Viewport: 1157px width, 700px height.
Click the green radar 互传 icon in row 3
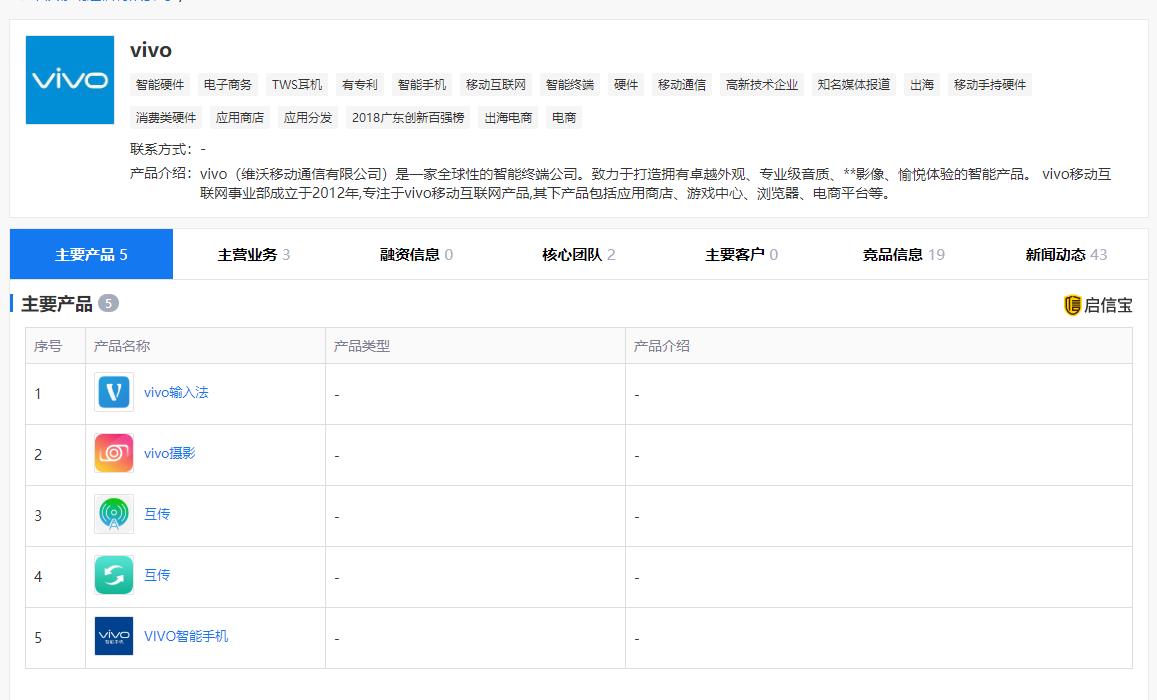click(114, 515)
